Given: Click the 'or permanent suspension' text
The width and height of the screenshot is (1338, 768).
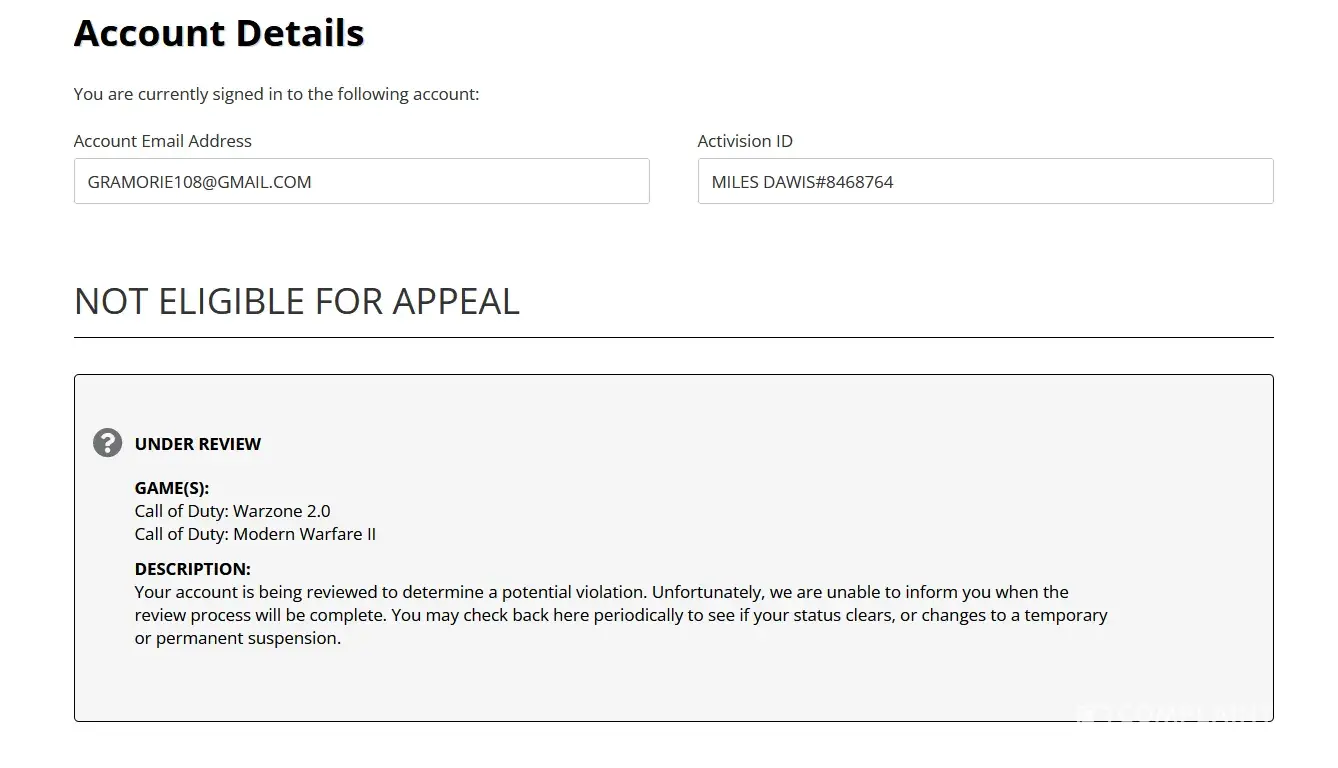Looking at the screenshot, I should [238, 638].
